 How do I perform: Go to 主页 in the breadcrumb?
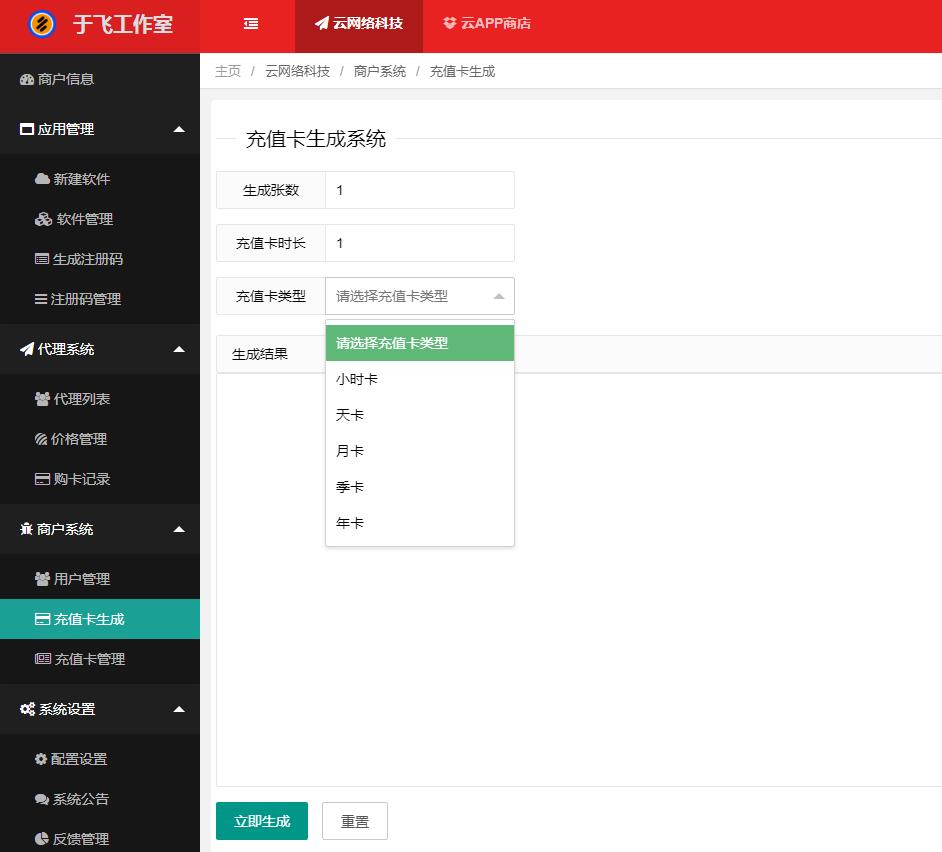click(228, 72)
